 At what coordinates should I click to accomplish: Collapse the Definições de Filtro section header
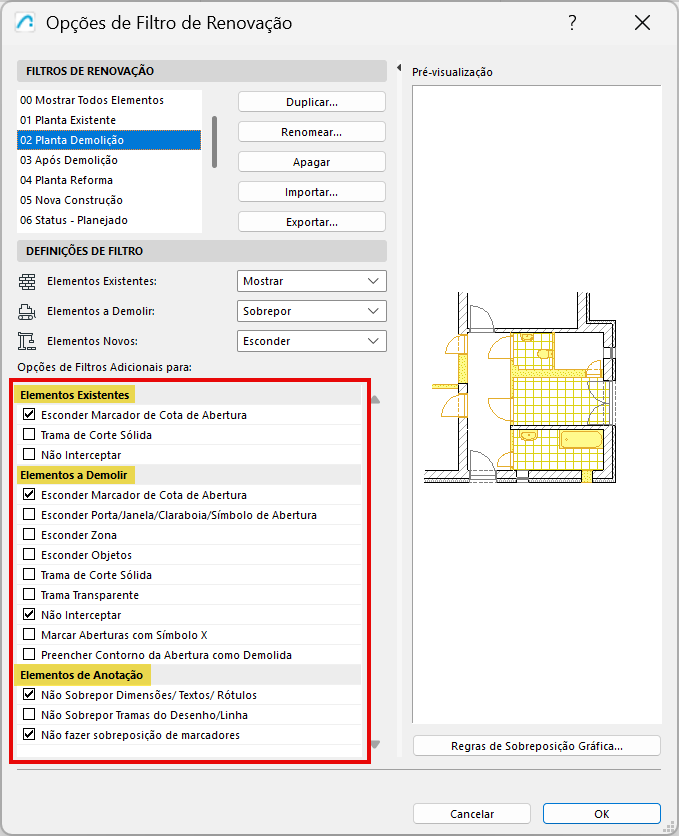(201, 251)
